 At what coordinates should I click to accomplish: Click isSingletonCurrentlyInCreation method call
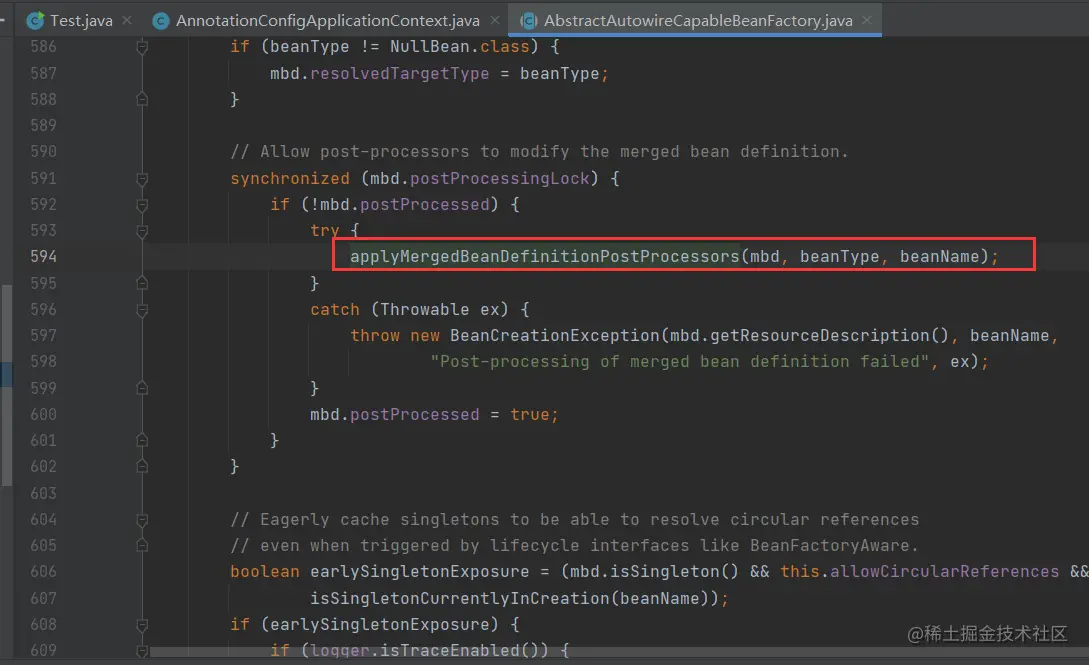(460, 598)
